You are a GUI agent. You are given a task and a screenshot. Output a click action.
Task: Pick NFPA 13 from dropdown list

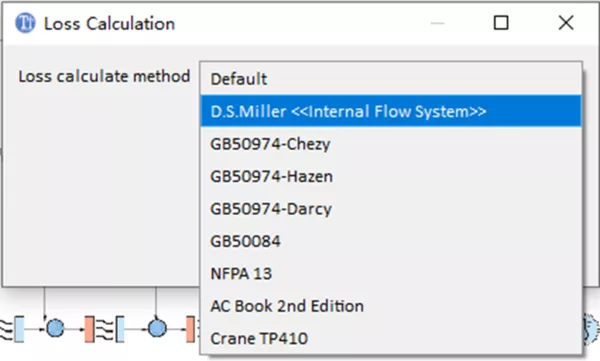tap(391, 274)
